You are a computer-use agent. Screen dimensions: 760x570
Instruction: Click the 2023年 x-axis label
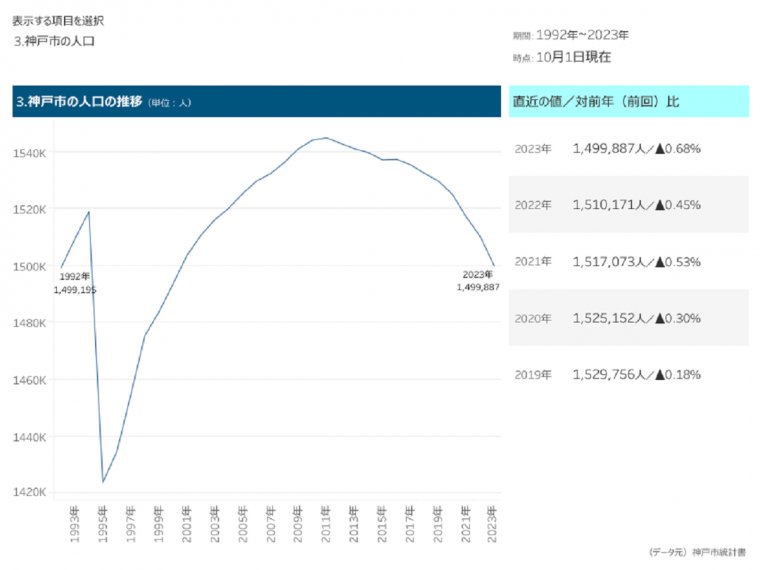pyautogui.click(x=491, y=524)
